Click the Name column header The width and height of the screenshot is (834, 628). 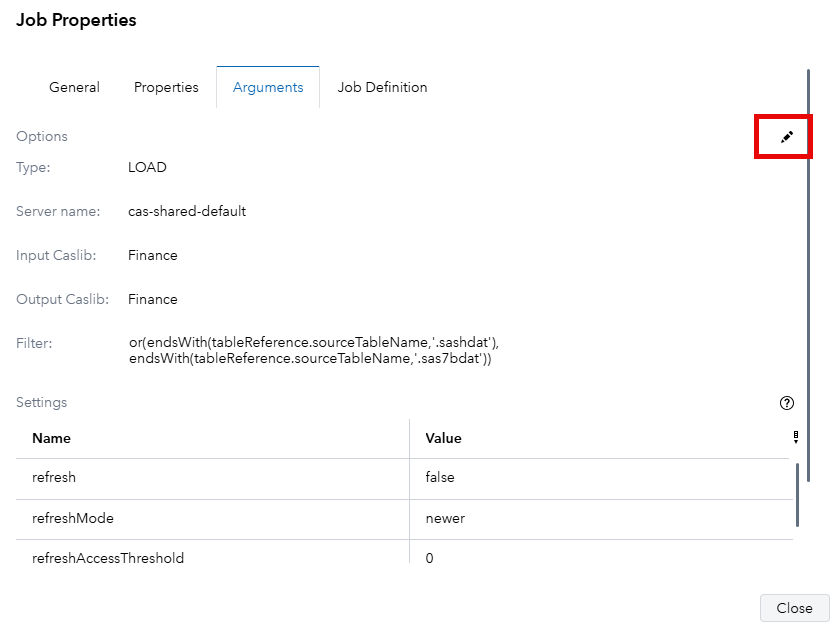coord(51,438)
